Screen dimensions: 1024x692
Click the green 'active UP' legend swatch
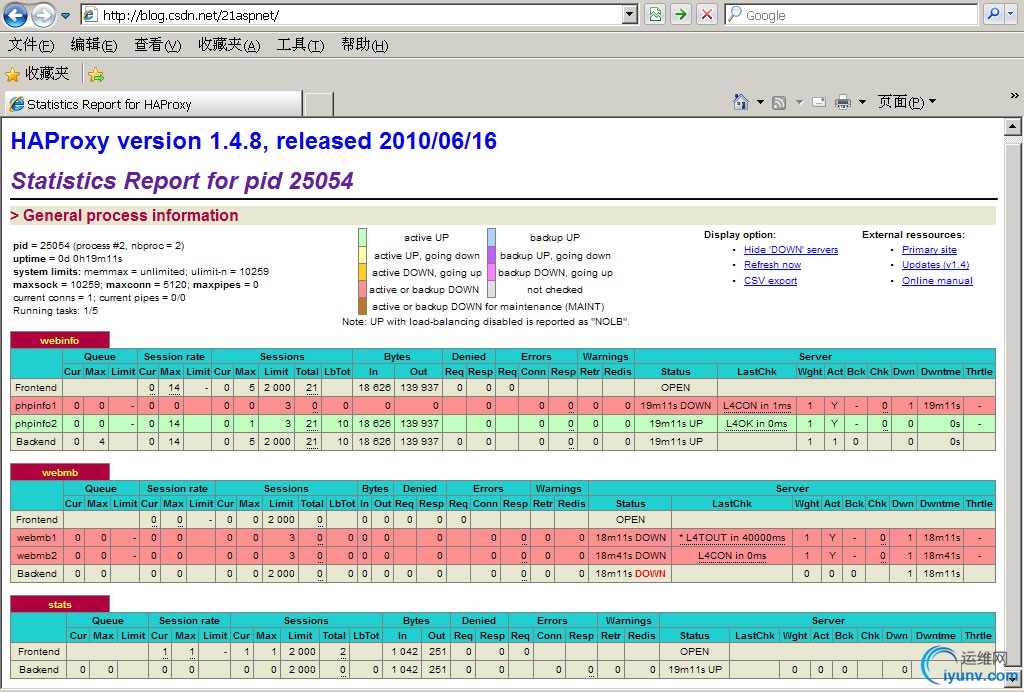pos(363,237)
